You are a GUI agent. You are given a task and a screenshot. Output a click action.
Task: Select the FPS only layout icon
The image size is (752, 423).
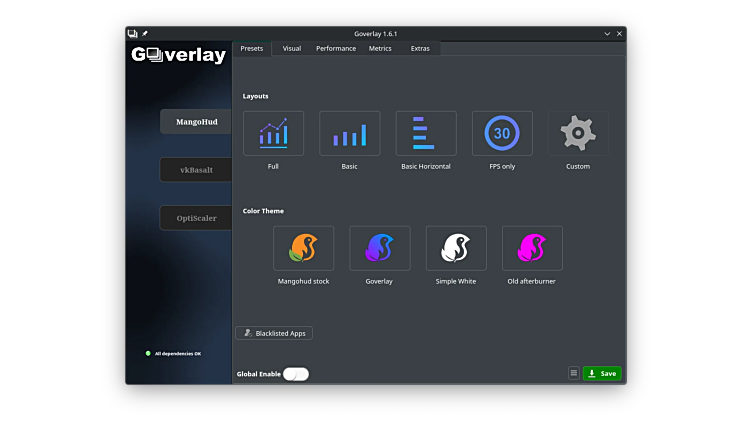(x=502, y=133)
